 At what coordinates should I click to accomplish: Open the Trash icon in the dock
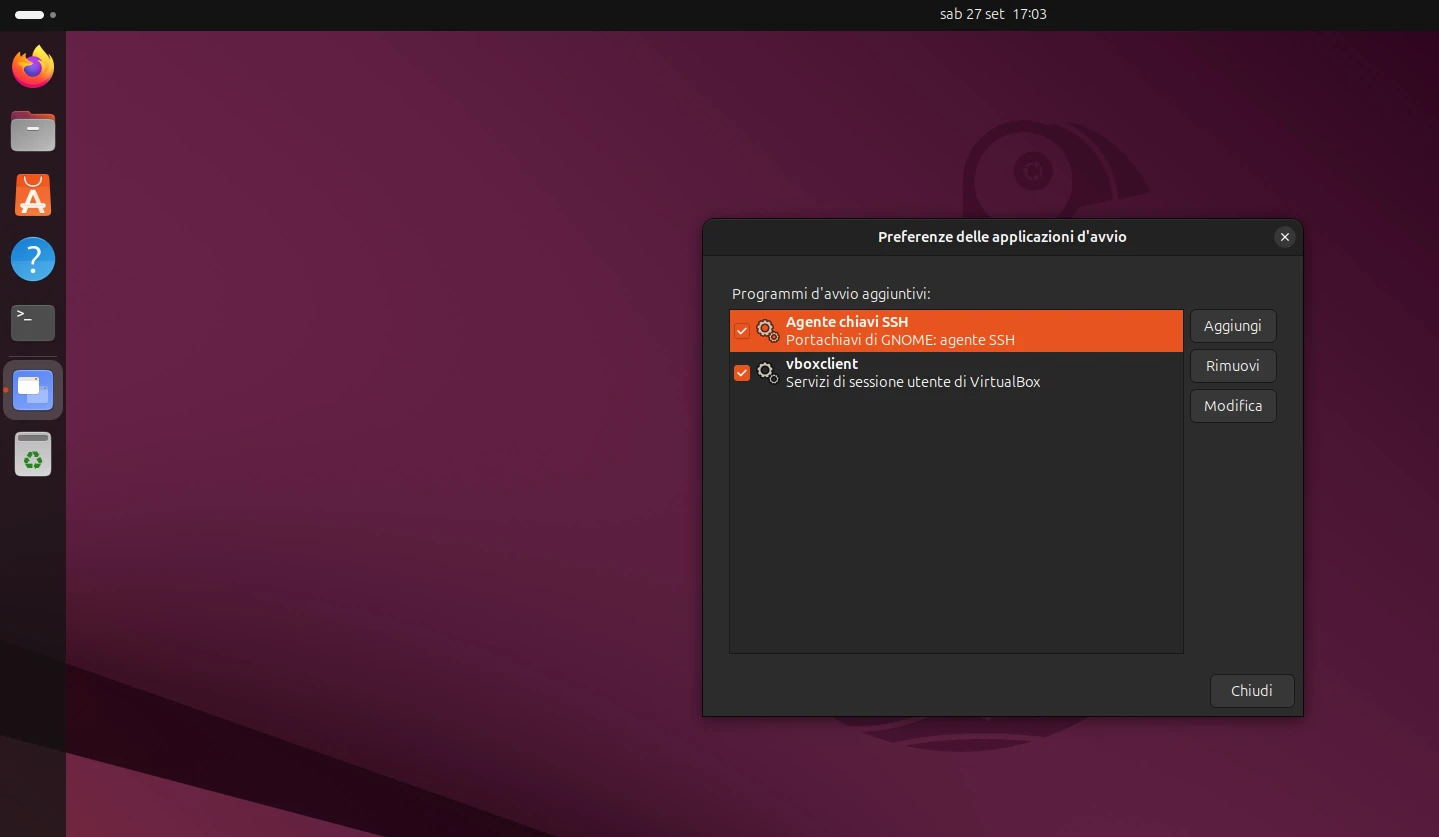(32, 454)
